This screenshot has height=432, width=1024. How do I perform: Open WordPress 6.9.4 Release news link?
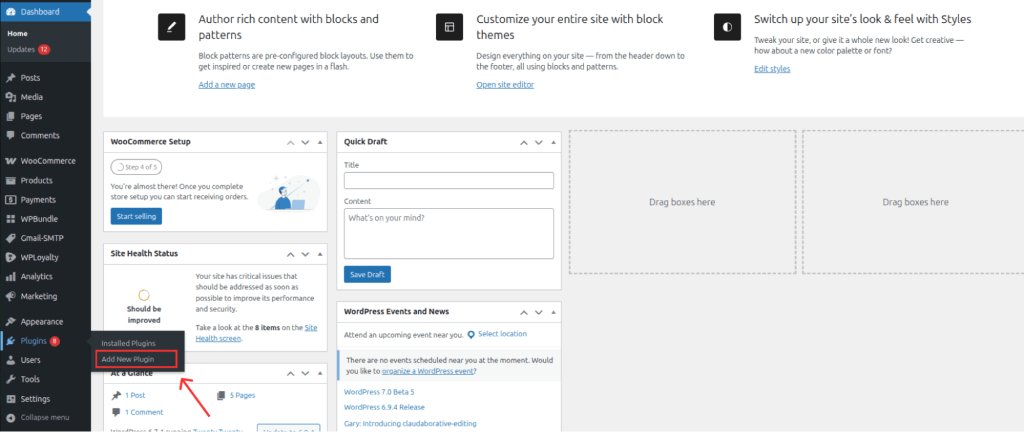click(x=384, y=408)
